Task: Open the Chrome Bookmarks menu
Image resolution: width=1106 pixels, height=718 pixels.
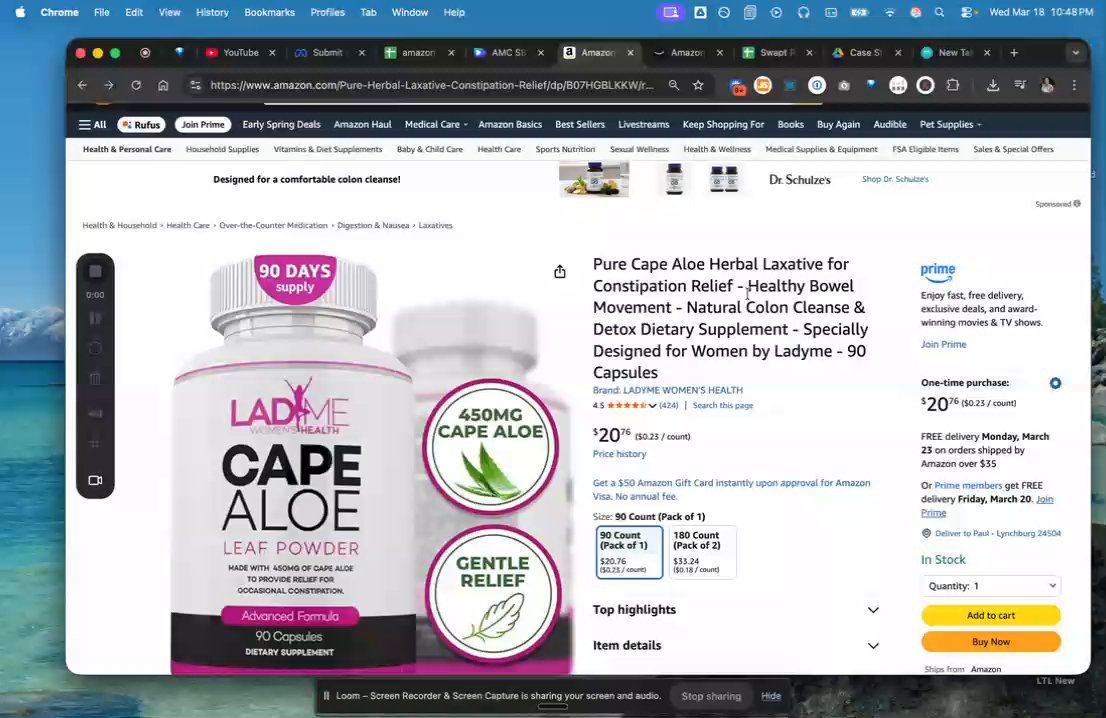Action: (x=269, y=12)
